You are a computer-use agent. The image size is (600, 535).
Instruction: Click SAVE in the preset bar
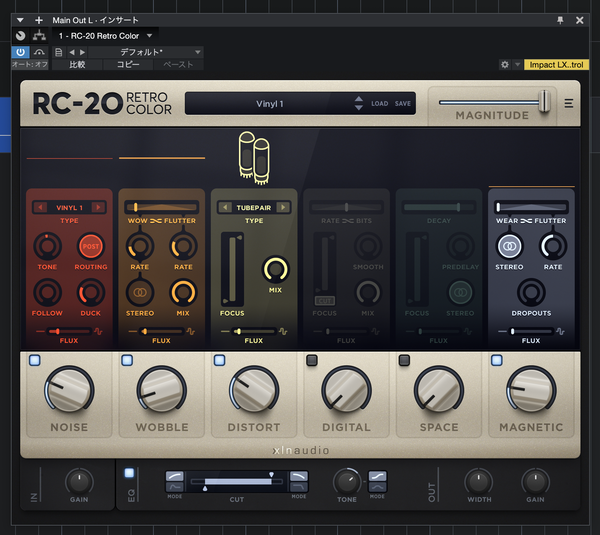[403, 103]
